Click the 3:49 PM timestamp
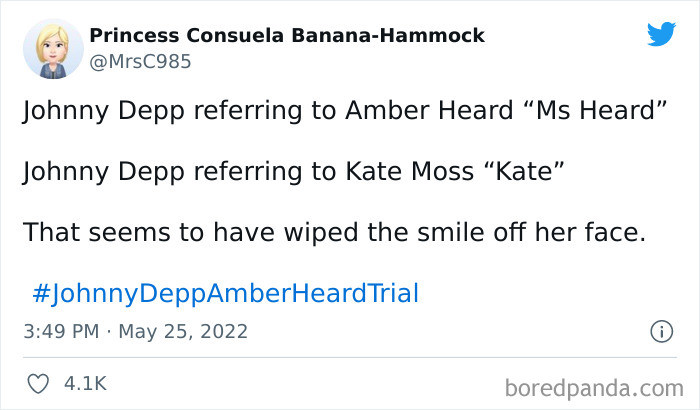700x410 pixels. coord(61,331)
